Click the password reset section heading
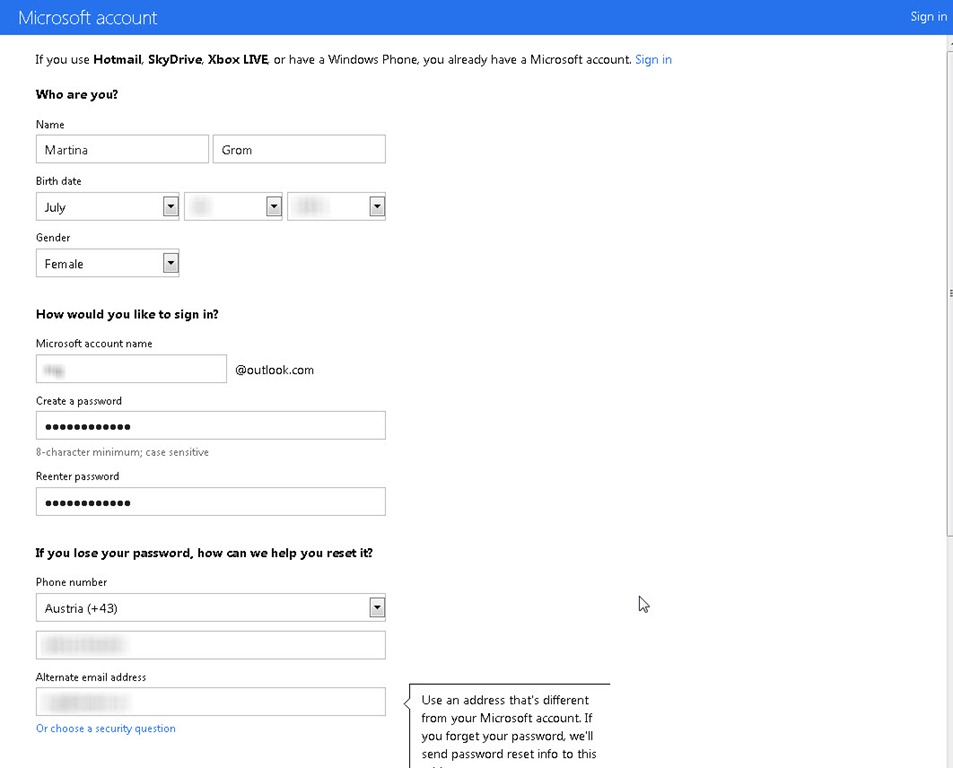This screenshot has width=953, height=768. pos(204,553)
